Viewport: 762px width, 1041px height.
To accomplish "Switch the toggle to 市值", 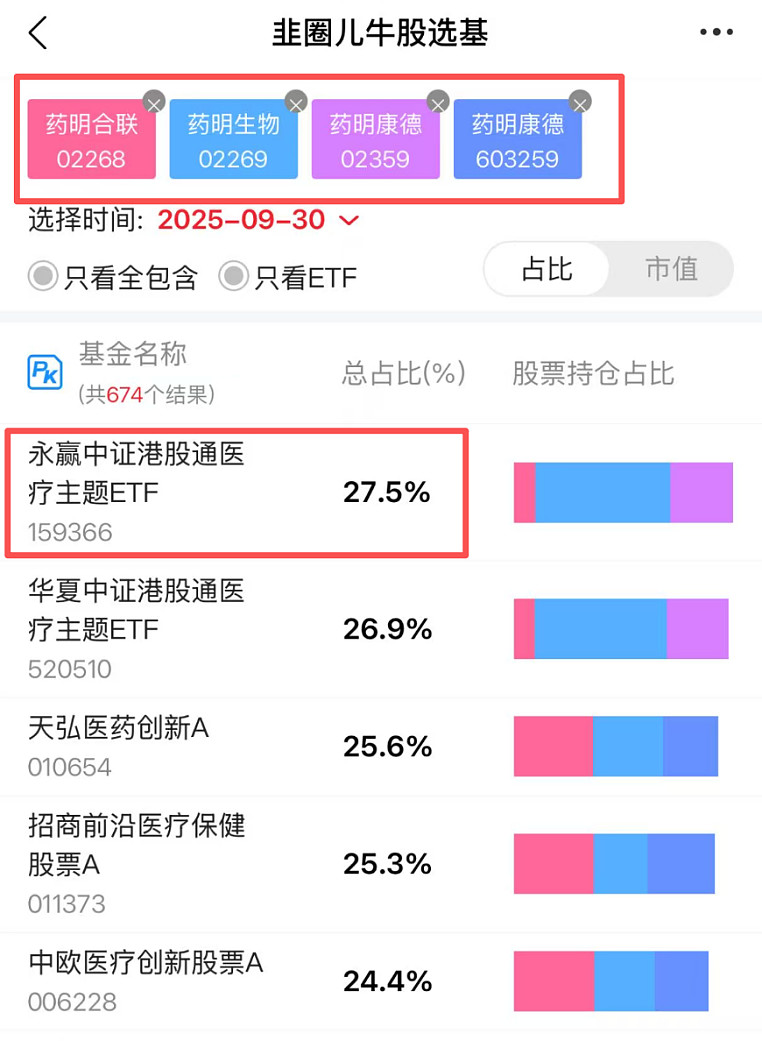I will point(671,269).
